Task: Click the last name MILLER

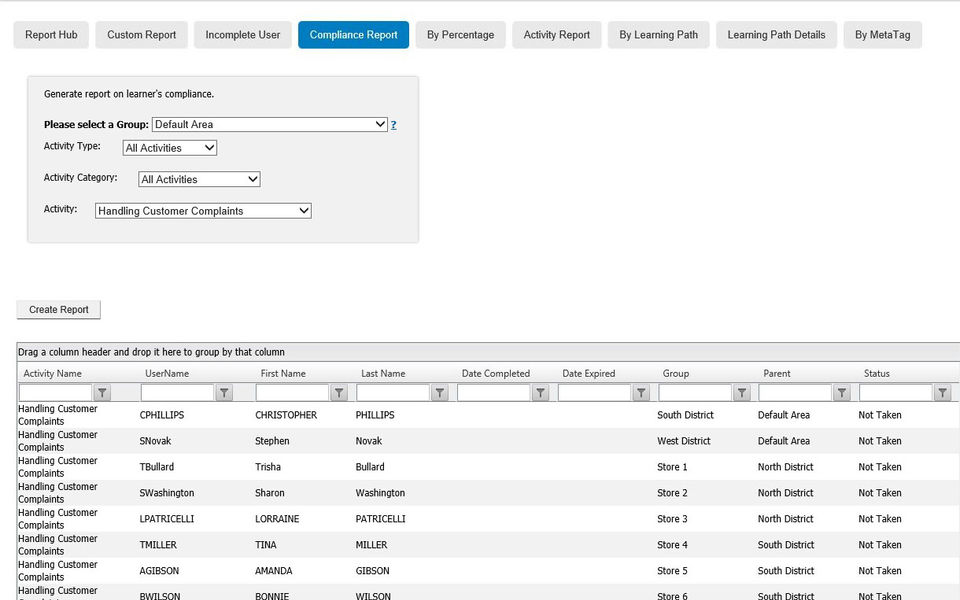Action: tap(372, 545)
